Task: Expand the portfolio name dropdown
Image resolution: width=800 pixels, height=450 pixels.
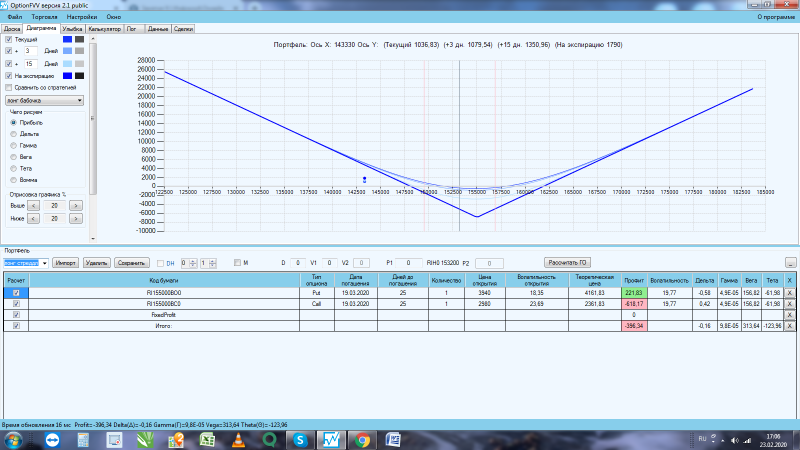Action: (44, 263)
